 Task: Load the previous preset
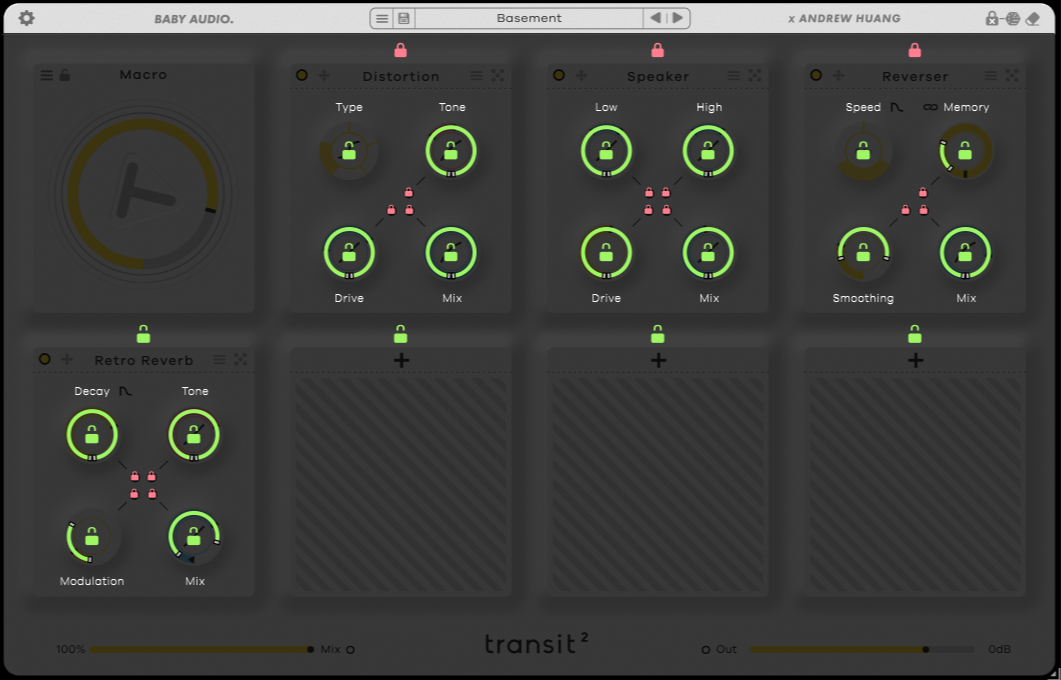pos(655,18)
